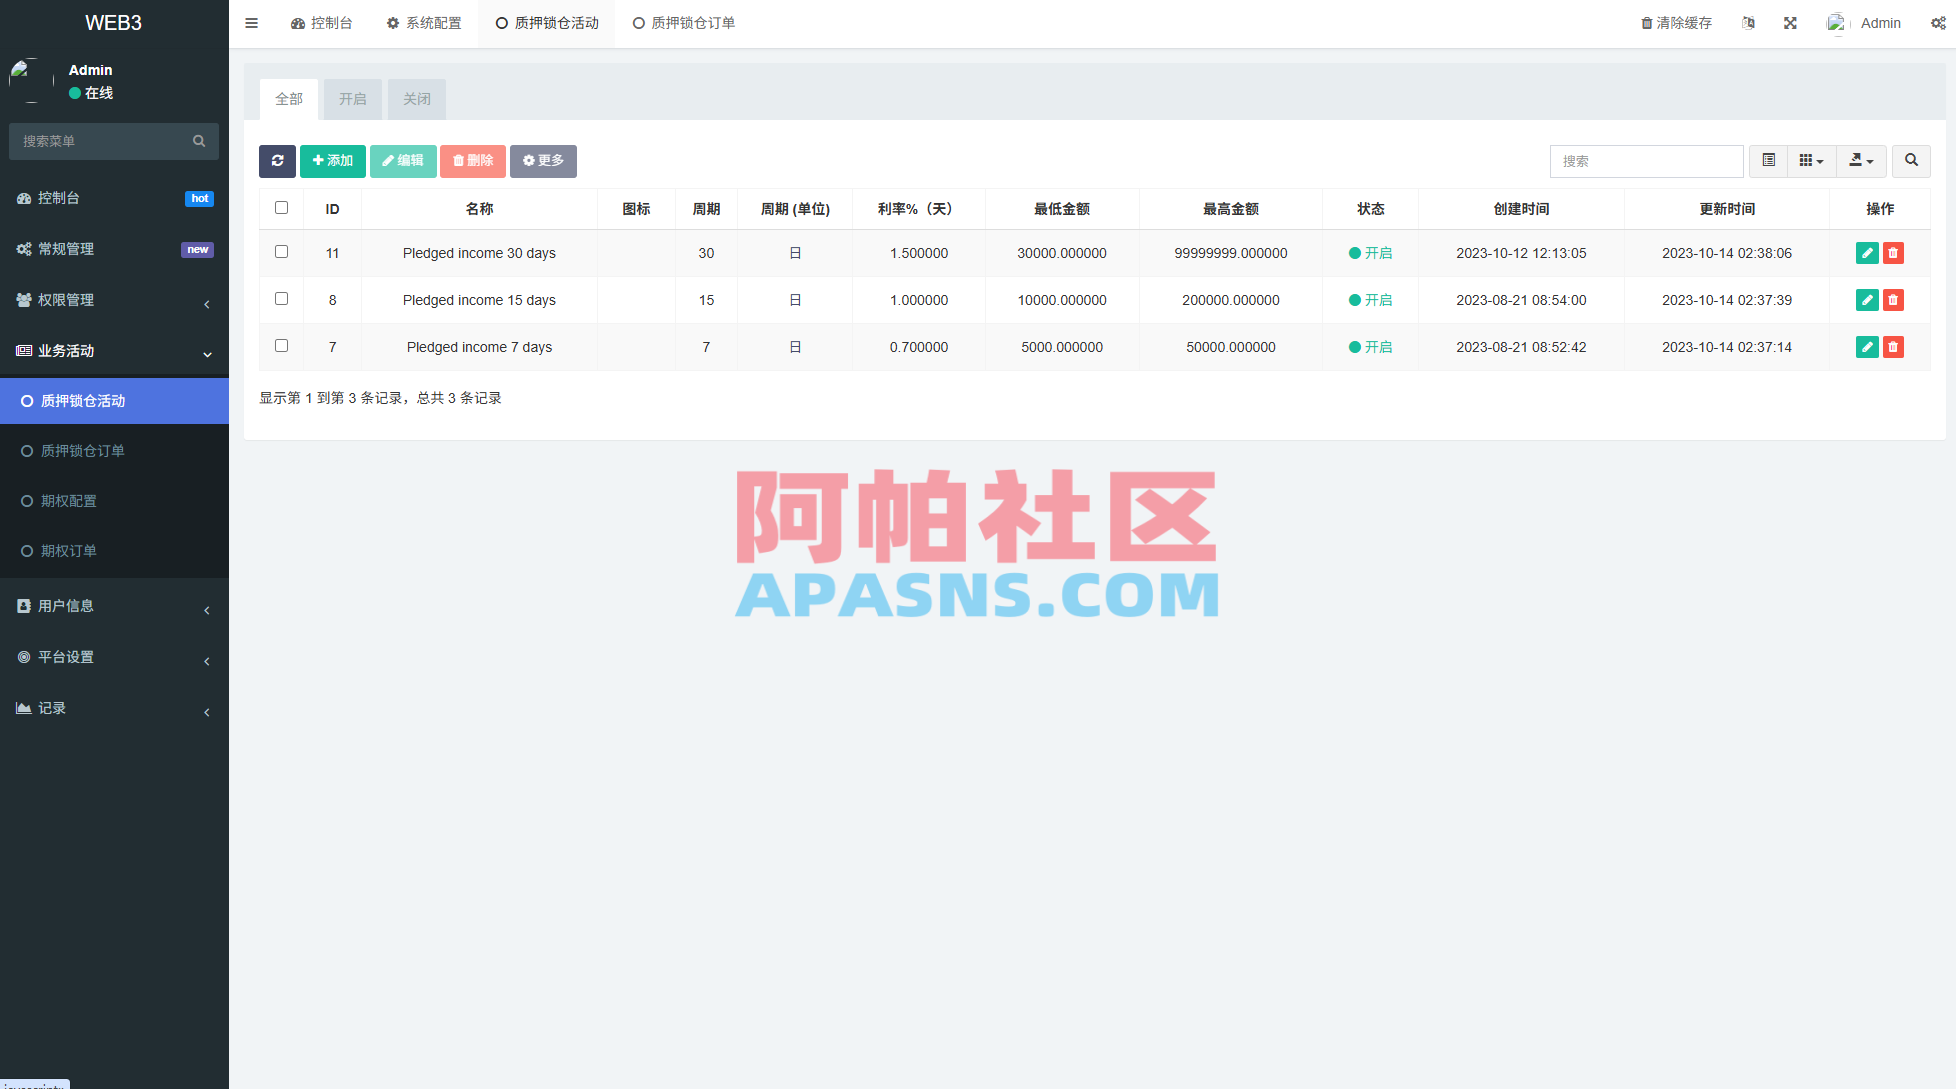Screen dimensions: 1956x1089
Task: Check the row for Pledged income 7 days
Action: point(281,346)
